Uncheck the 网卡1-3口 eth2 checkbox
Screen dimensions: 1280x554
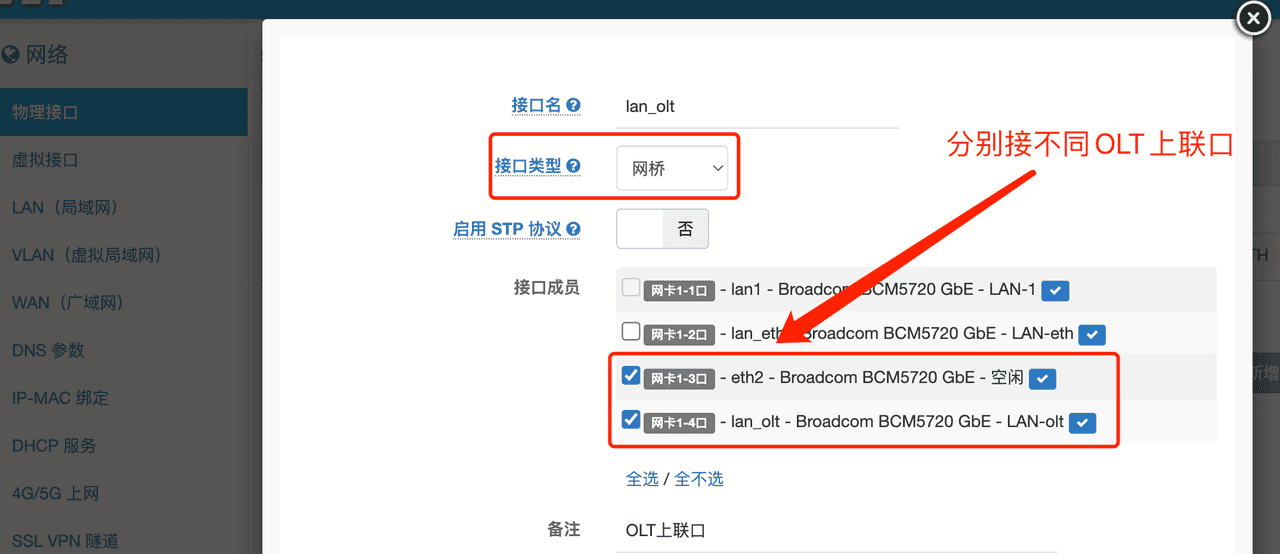pyautogui.click(x=631, y=376)
